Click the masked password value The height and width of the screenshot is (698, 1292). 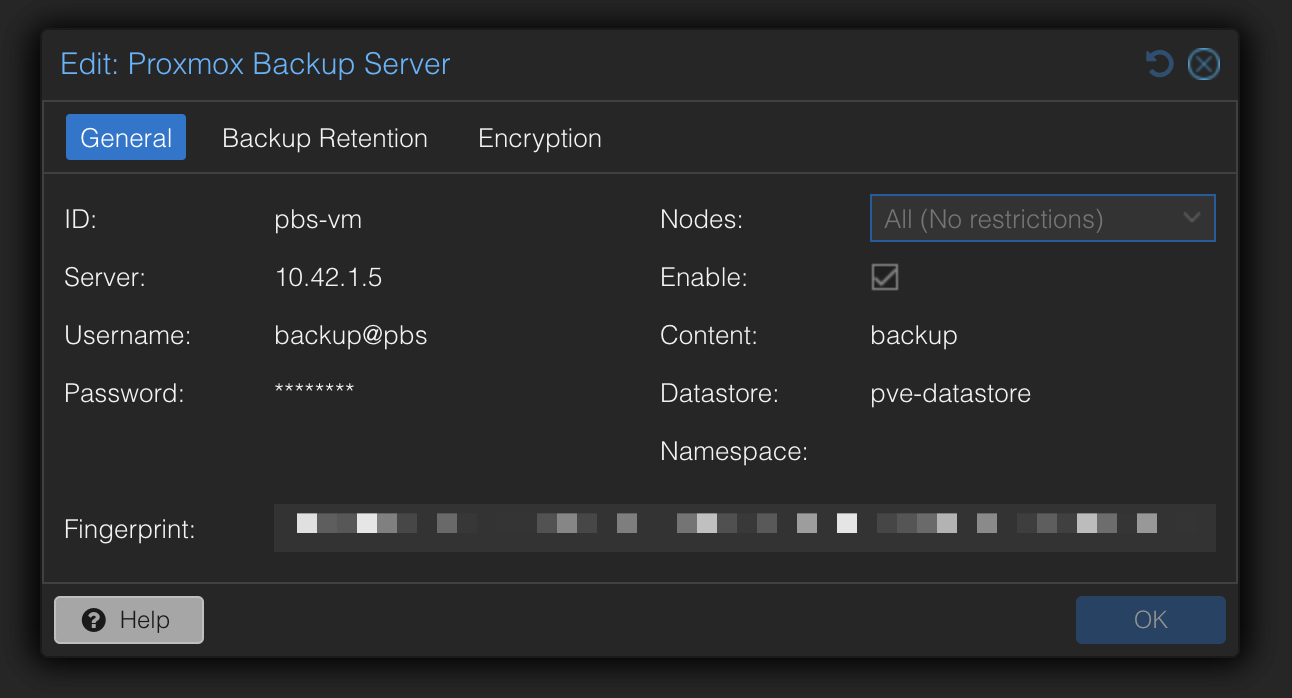[314, 389]
